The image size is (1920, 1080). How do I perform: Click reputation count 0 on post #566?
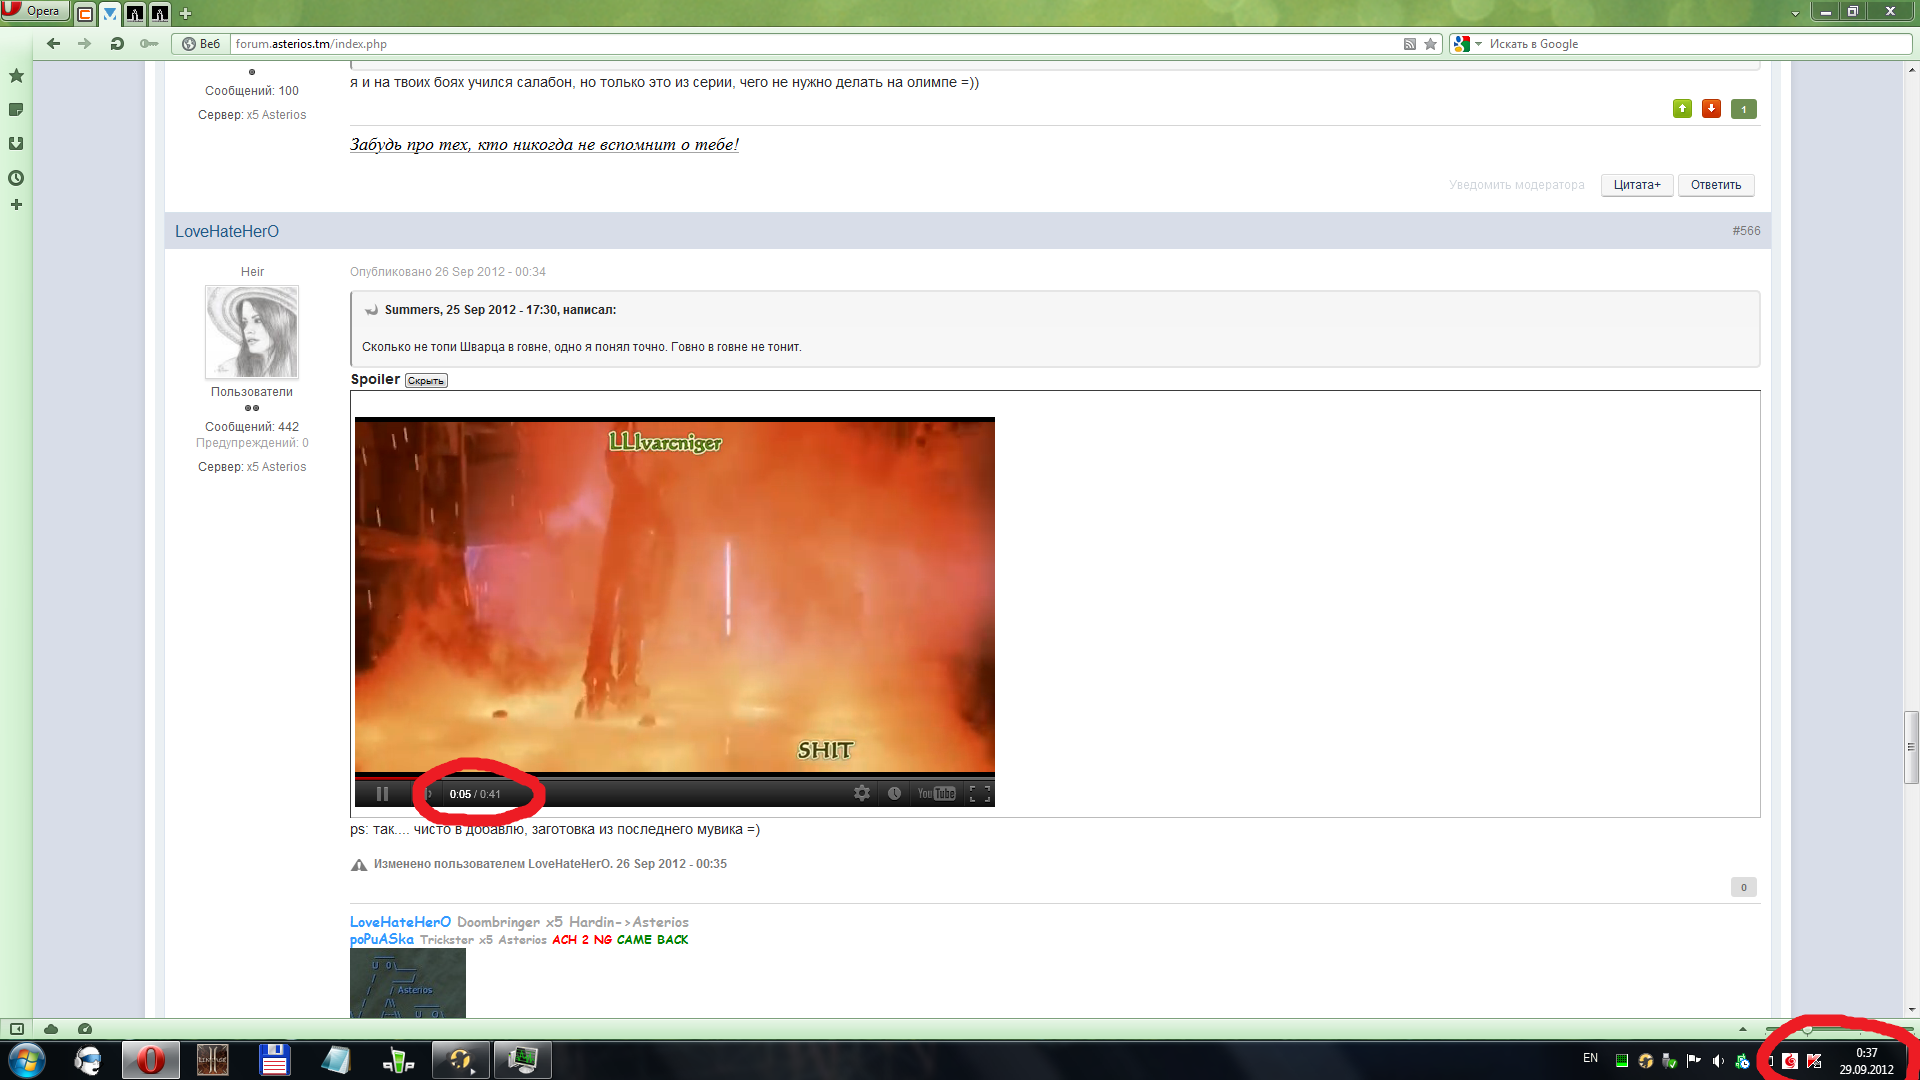click(x=1744, y=888)
